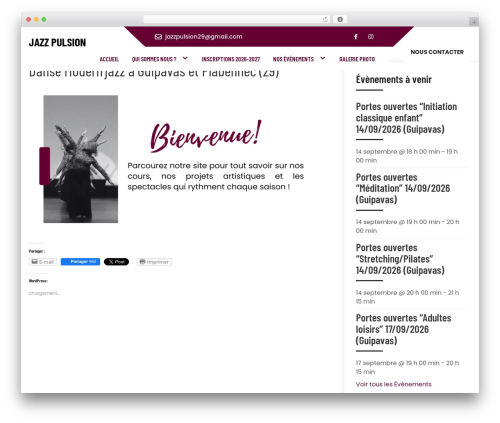Click the text '14 septembre @ 20 h 00 min - 21 h 15 min'
Screen dimensions: 500x423
click(407, 297)
